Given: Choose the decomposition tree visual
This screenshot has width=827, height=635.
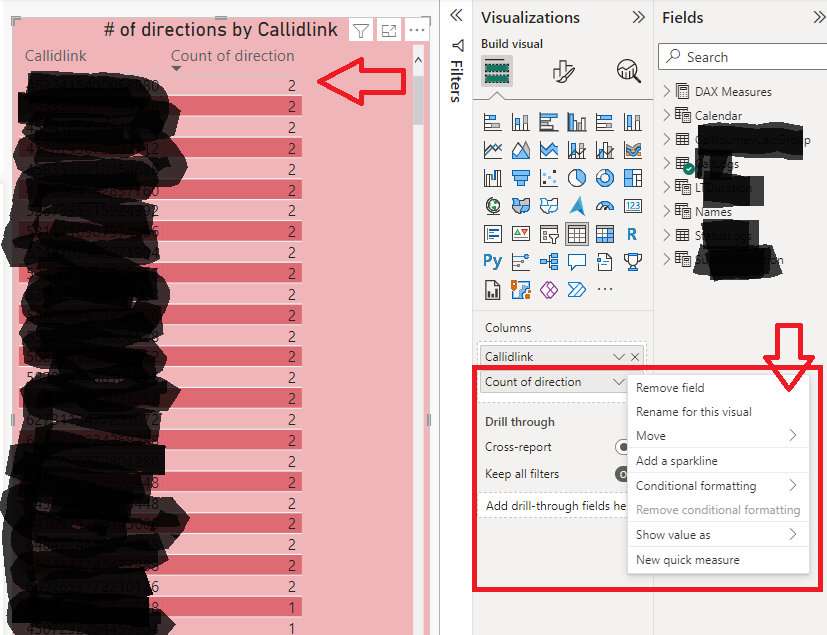Looking at the screenshot, I should 549,261.
